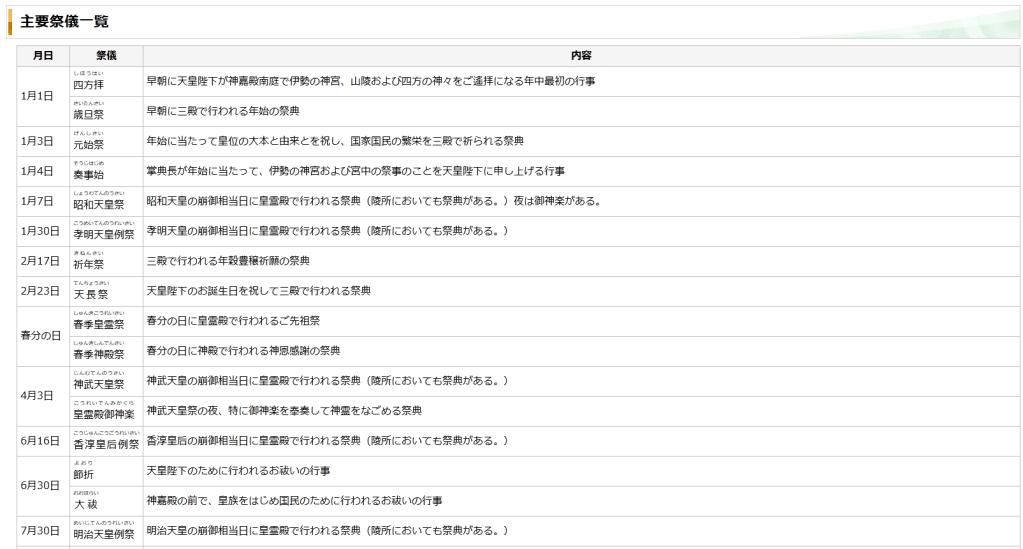
Task: Select the 祭儀 column header
Action: point(106,56)
